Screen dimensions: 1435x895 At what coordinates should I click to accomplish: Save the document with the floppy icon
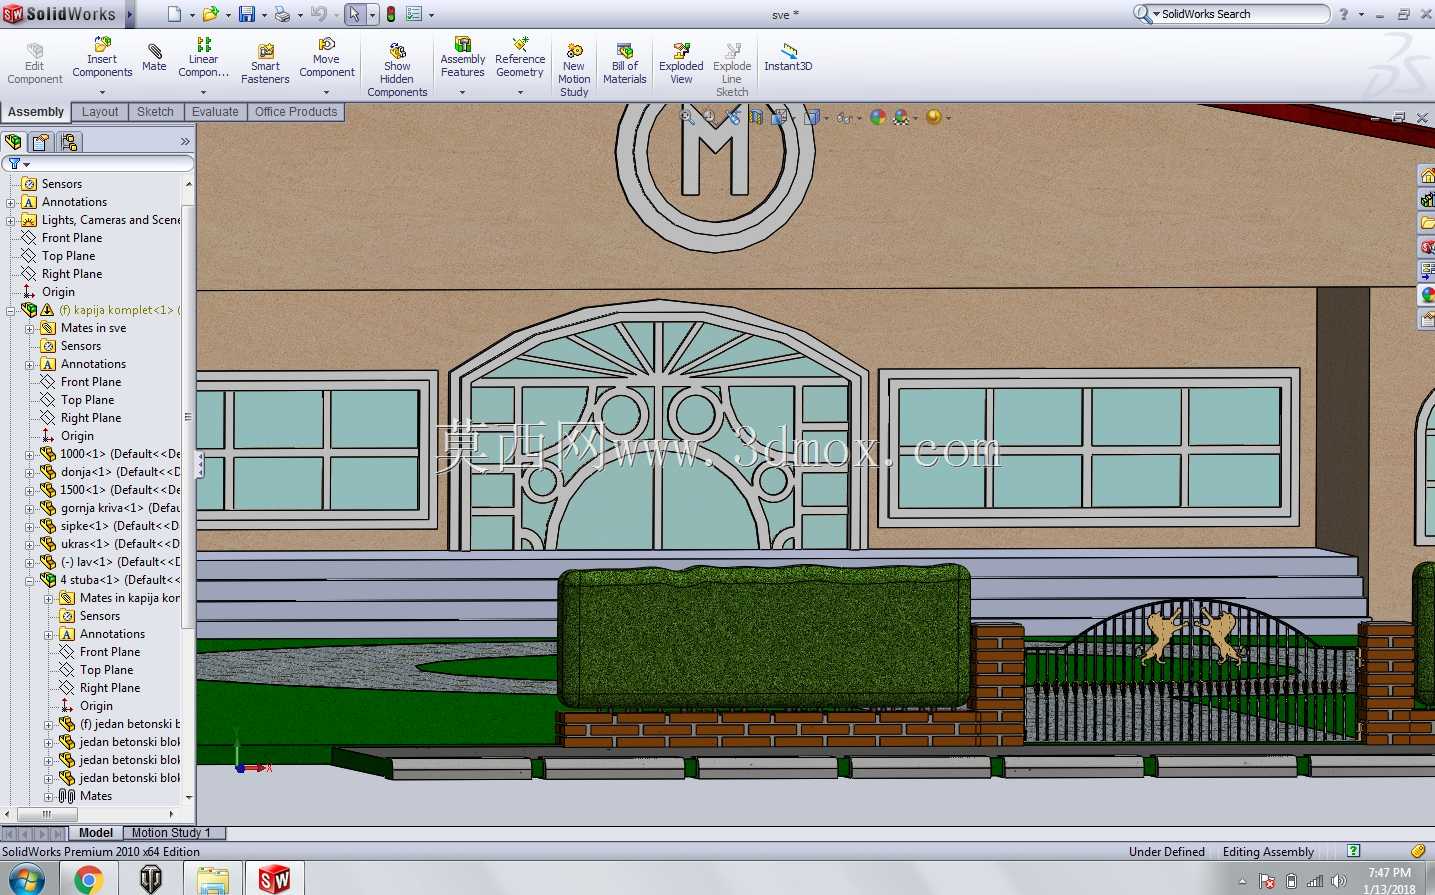(246, 14)
